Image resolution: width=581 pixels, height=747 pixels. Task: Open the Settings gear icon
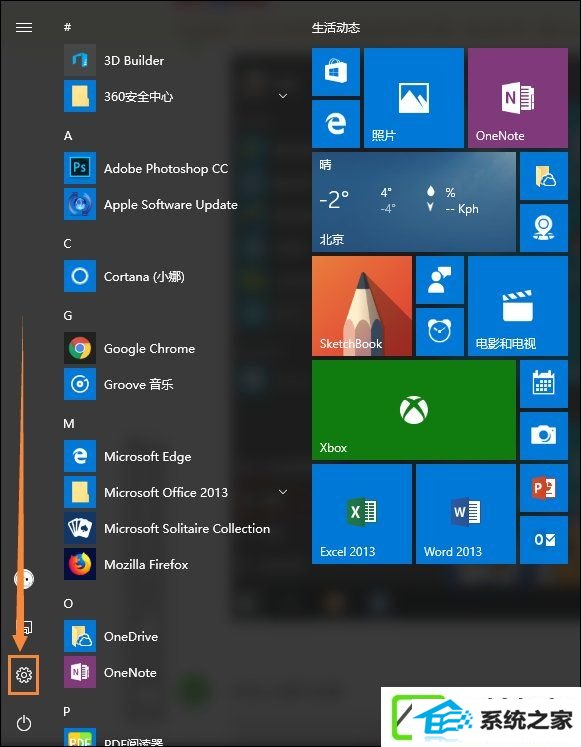coord(24,675)
